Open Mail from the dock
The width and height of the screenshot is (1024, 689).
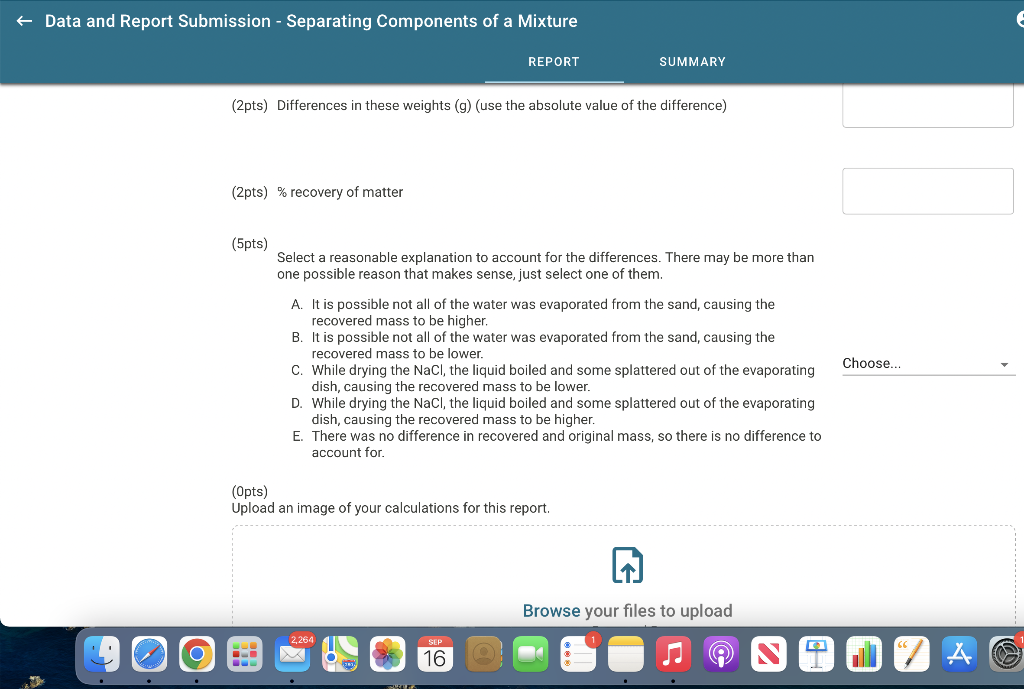pyautogui.click(x=293, y=654)
